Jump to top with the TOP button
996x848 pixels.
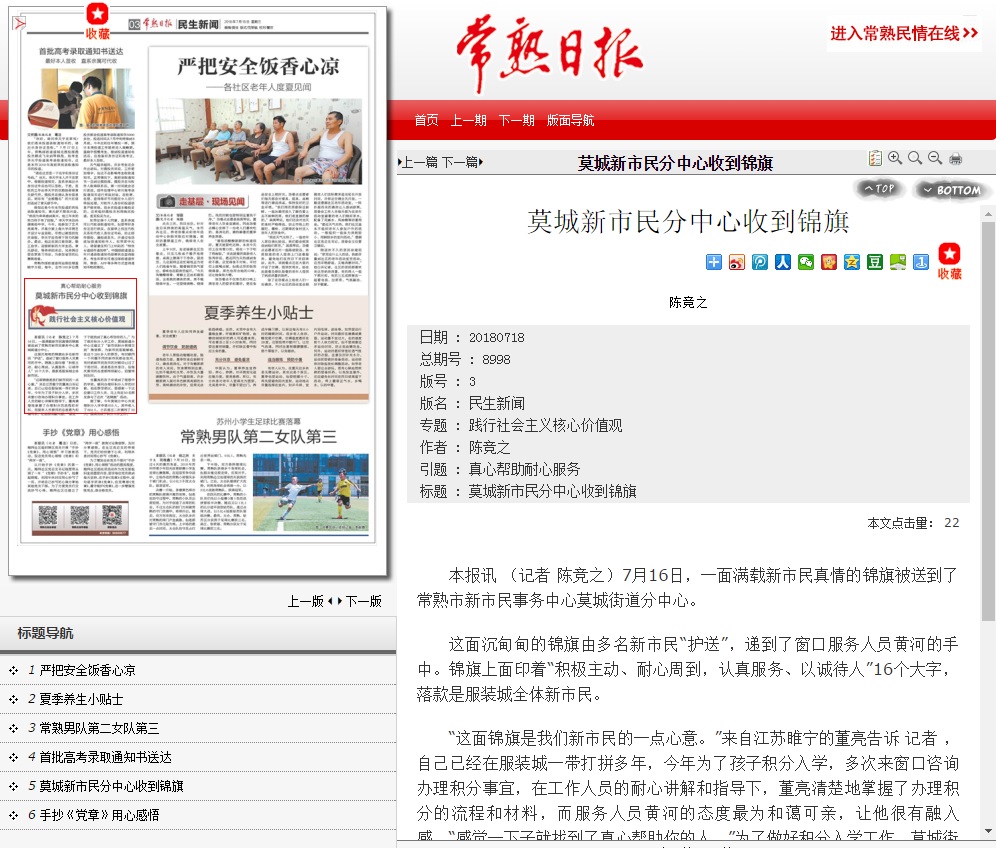pos(879,189)
